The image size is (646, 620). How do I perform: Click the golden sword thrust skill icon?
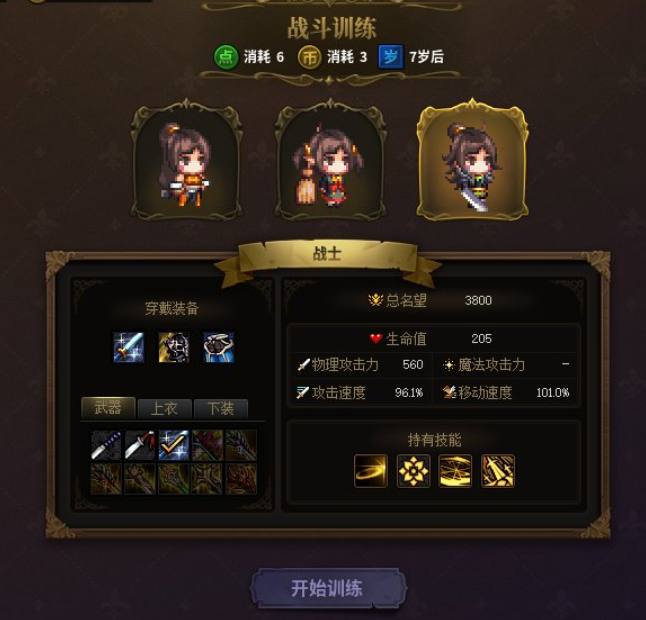coord(498,471)
